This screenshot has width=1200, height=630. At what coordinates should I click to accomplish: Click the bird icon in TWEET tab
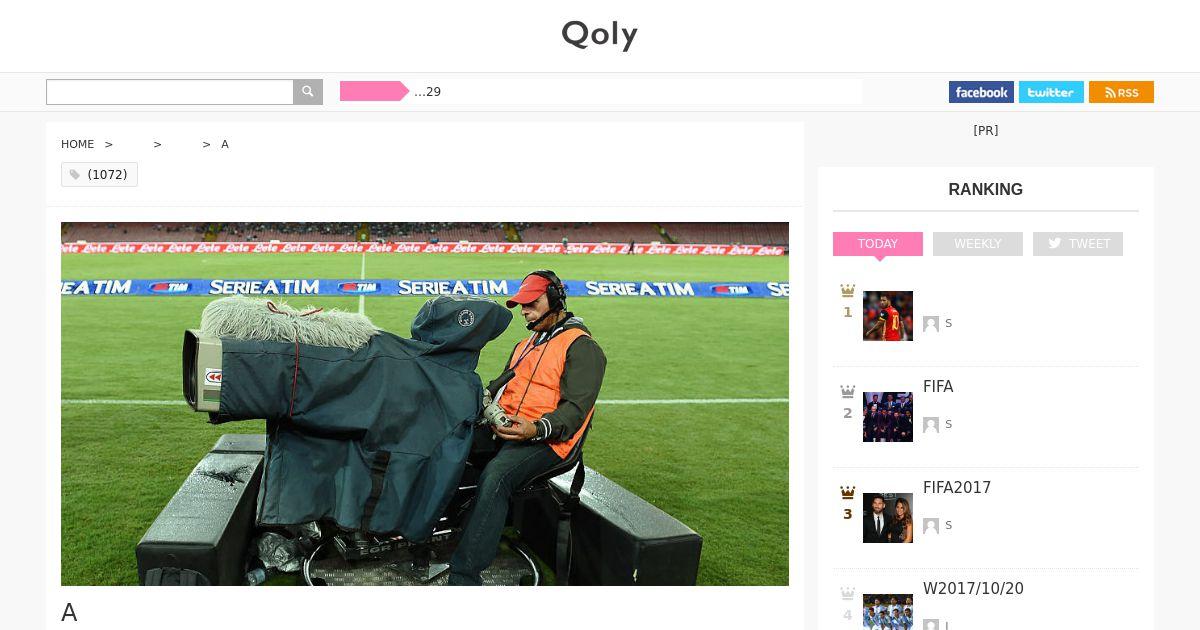coord(1054,244)
